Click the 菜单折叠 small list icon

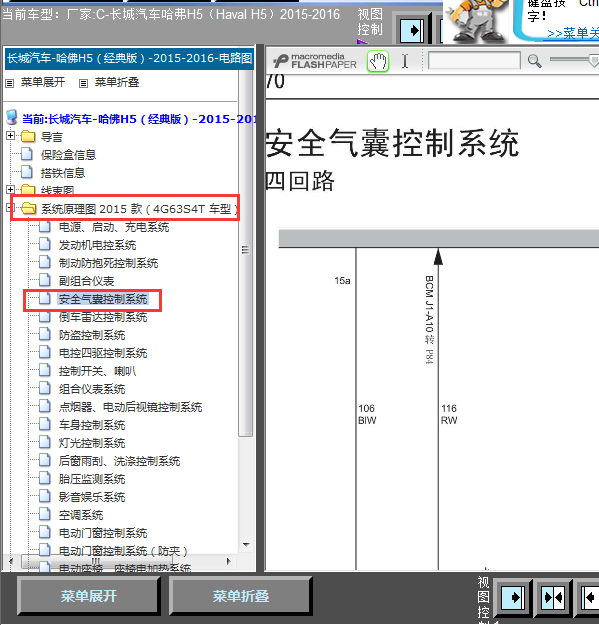point(83,83)
